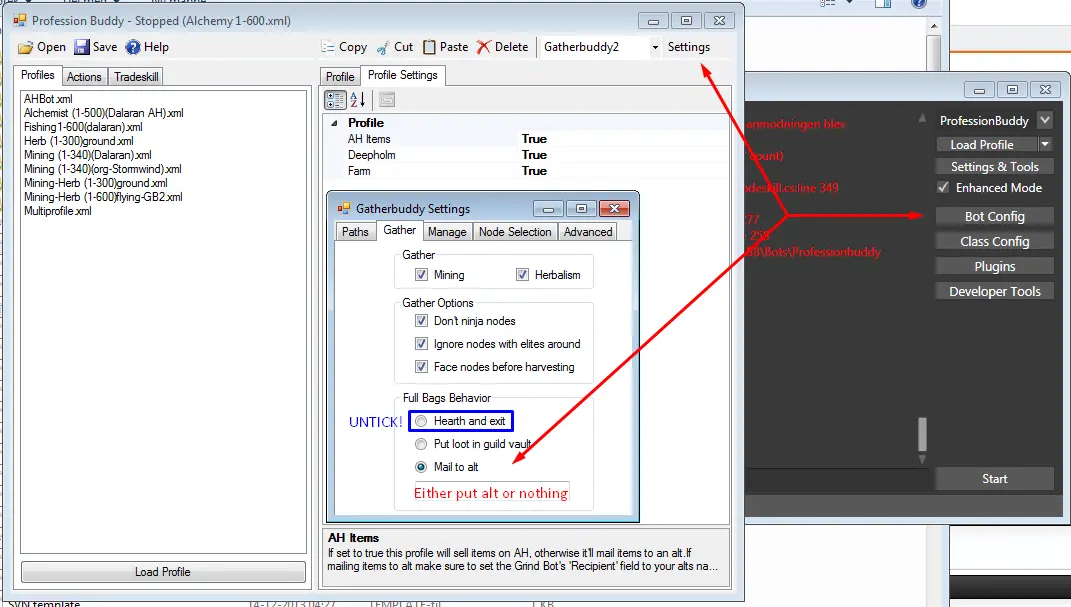Click the Paste clipboard icon
Viewport: 1071px width, 607px height.
429,47
